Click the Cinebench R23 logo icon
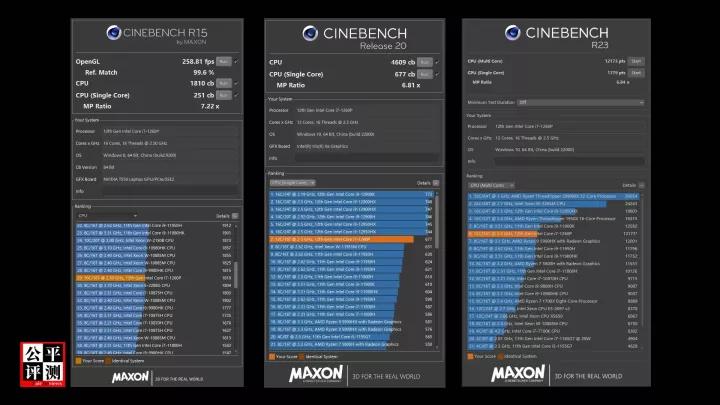Image resolution: width=720 pixels, height=405 pixels. tap(513, 34)
